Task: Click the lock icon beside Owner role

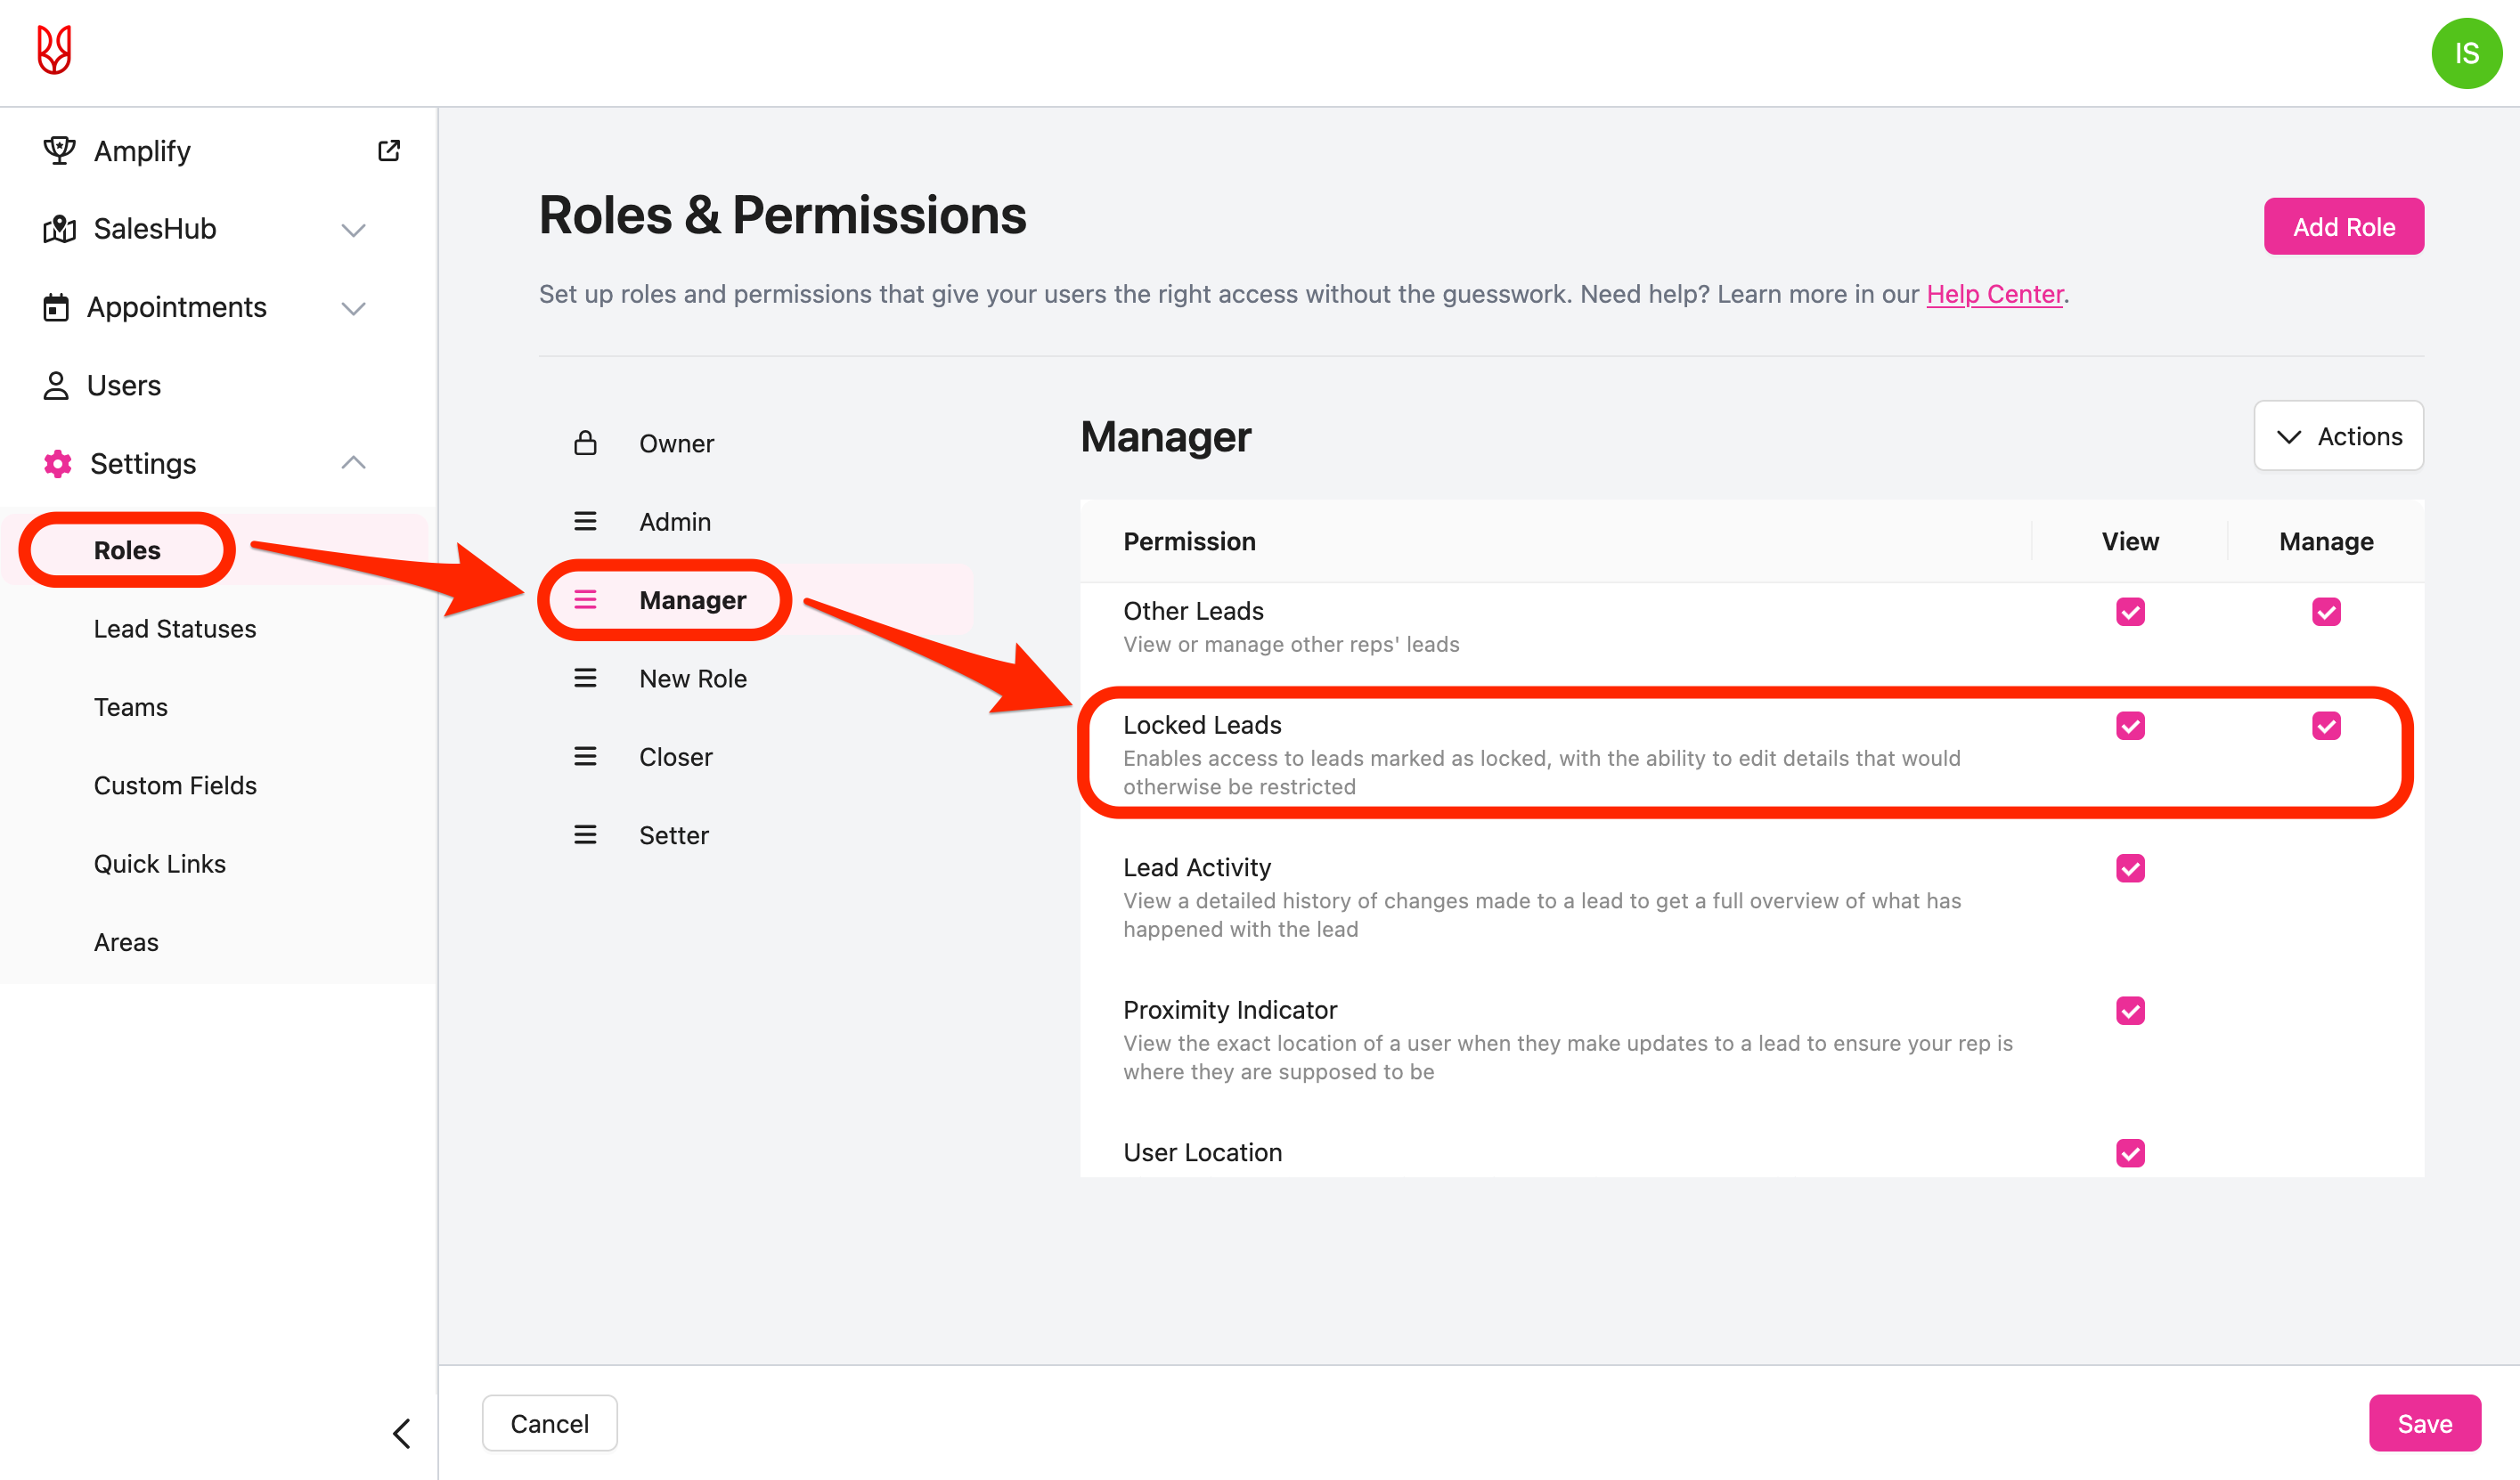Action: click(x=586, y=442)
